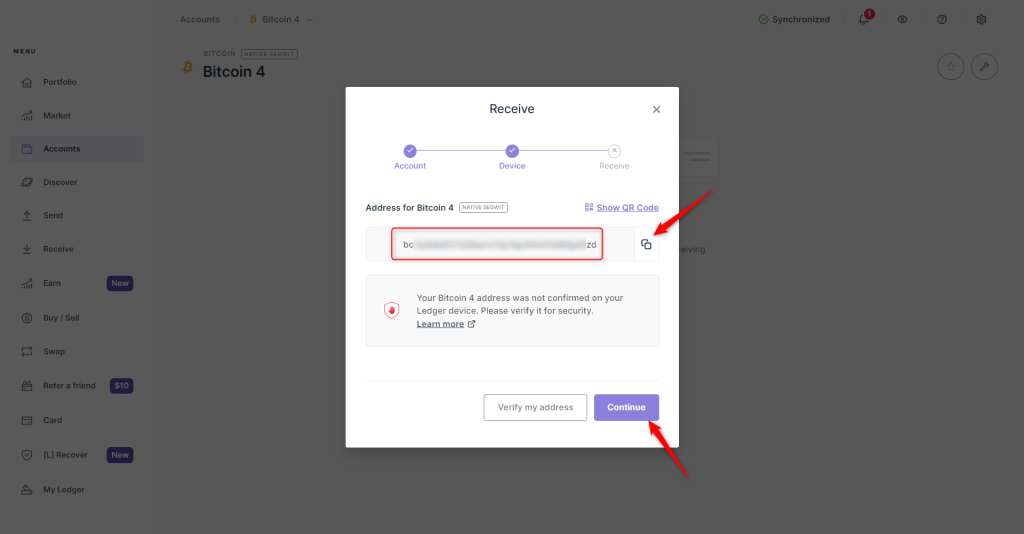Select the Bitcoin address field
1024x534 pixels.
497,245
